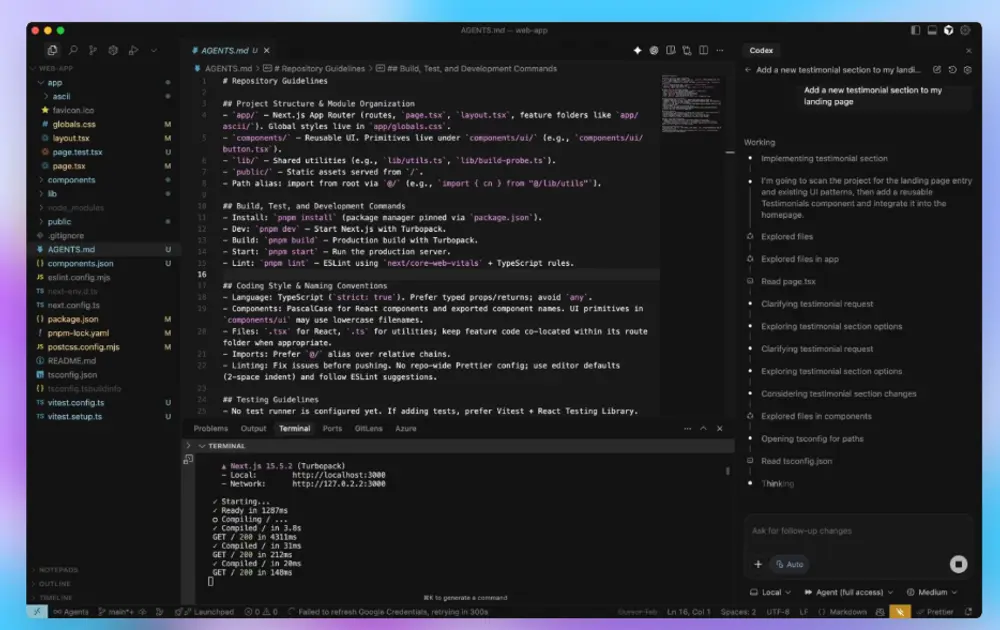Viewport: 1000px width, 630px height.
Task: Open the Run and Debug icon
Action: pos(133,50)
